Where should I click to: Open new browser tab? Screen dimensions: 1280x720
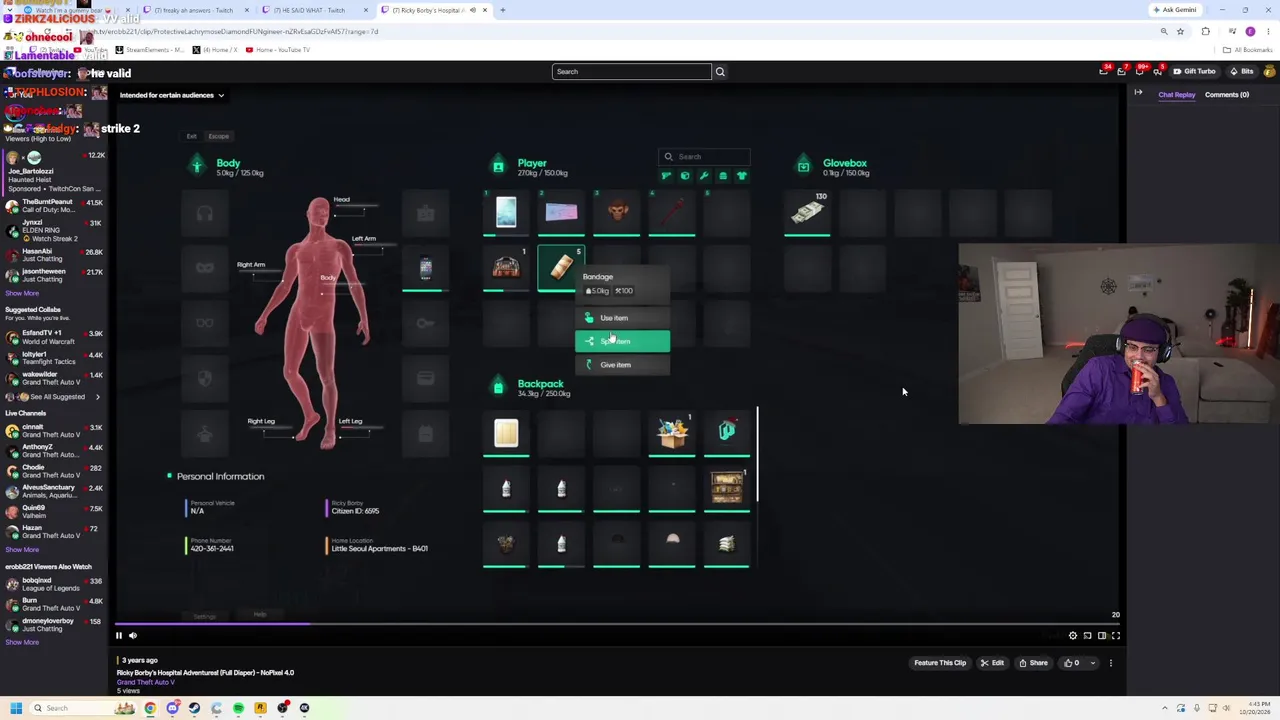[x=502, y=10]
